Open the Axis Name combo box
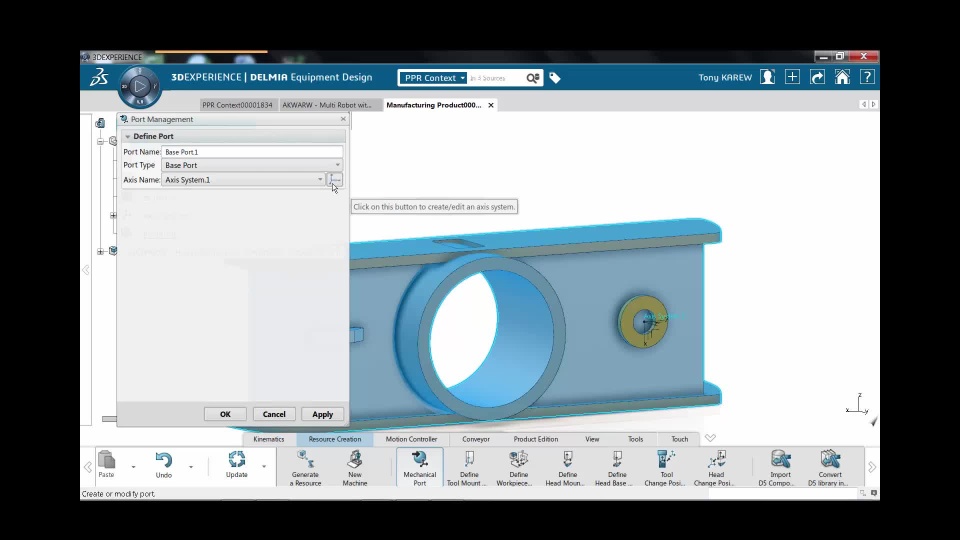The image size is (960, 540). coord(243,179)
